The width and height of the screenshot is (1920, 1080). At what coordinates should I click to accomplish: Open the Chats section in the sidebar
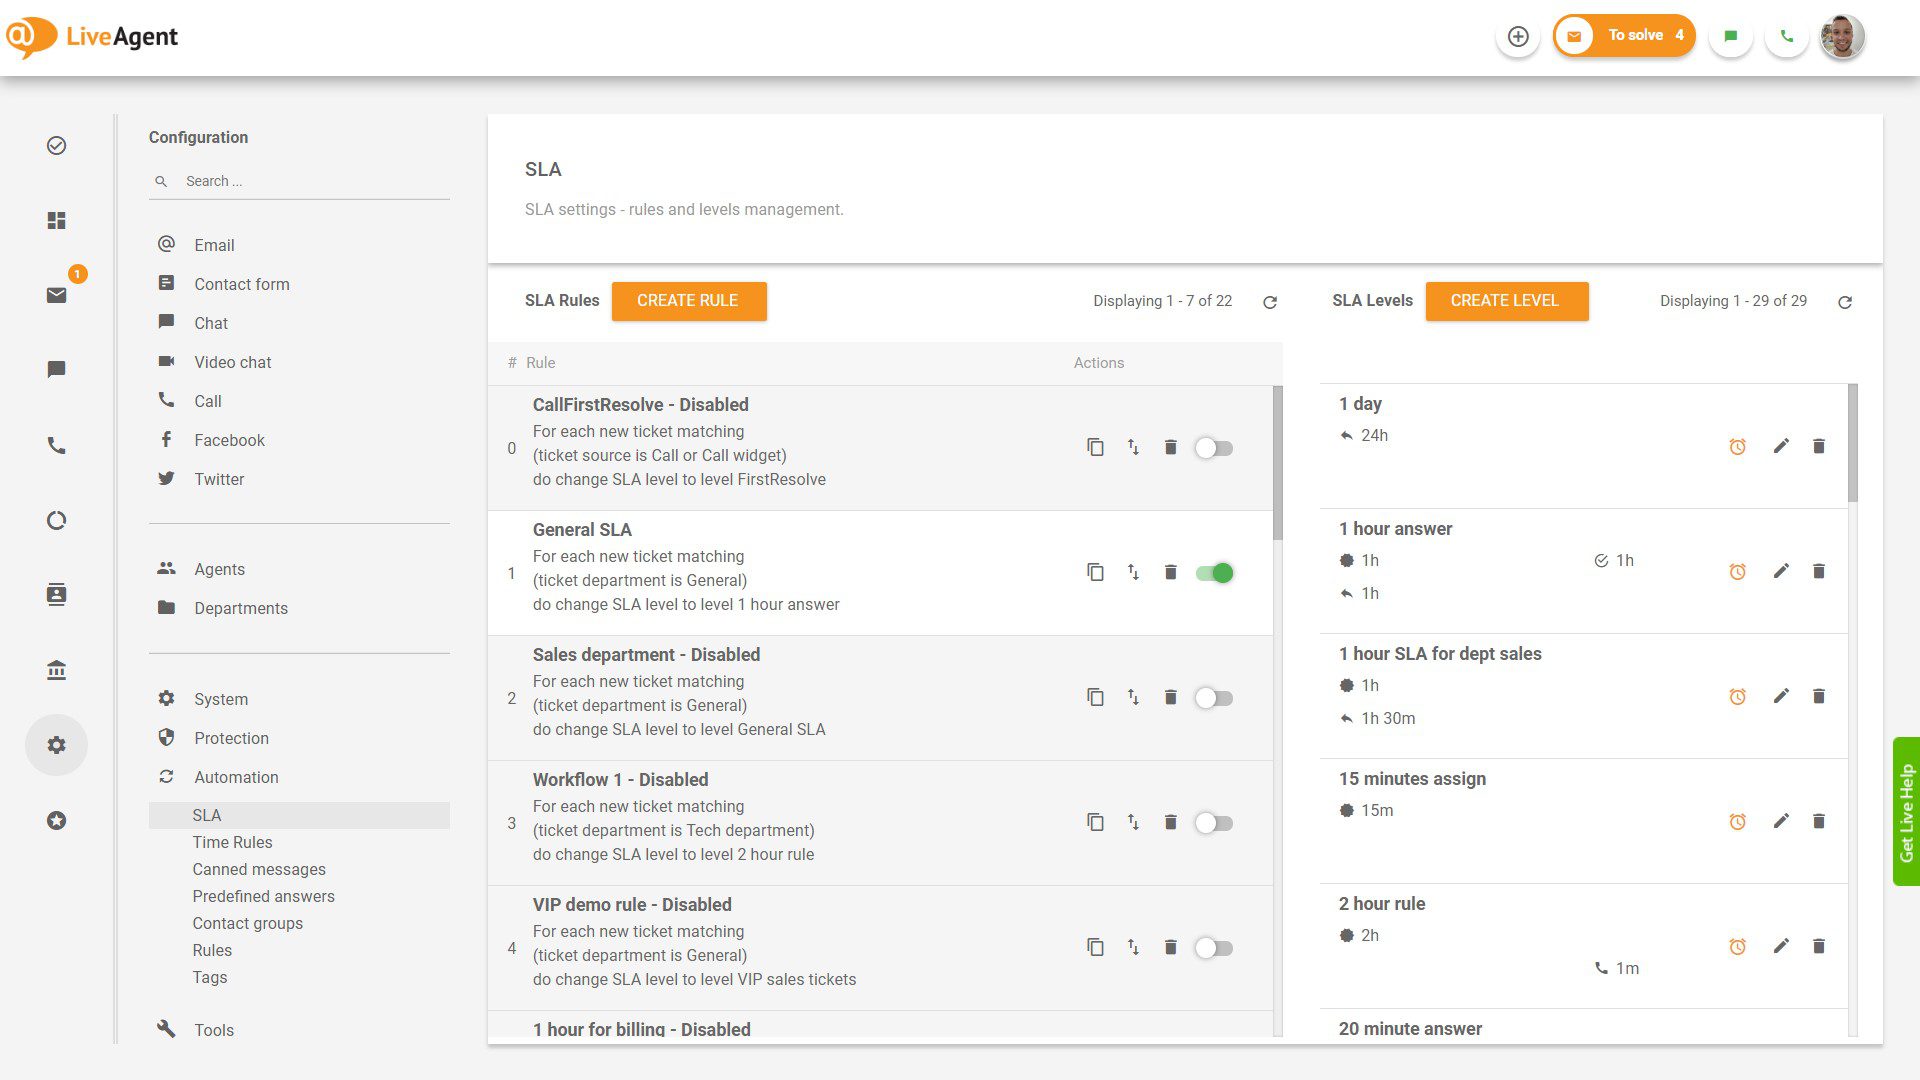coord(57,368)
